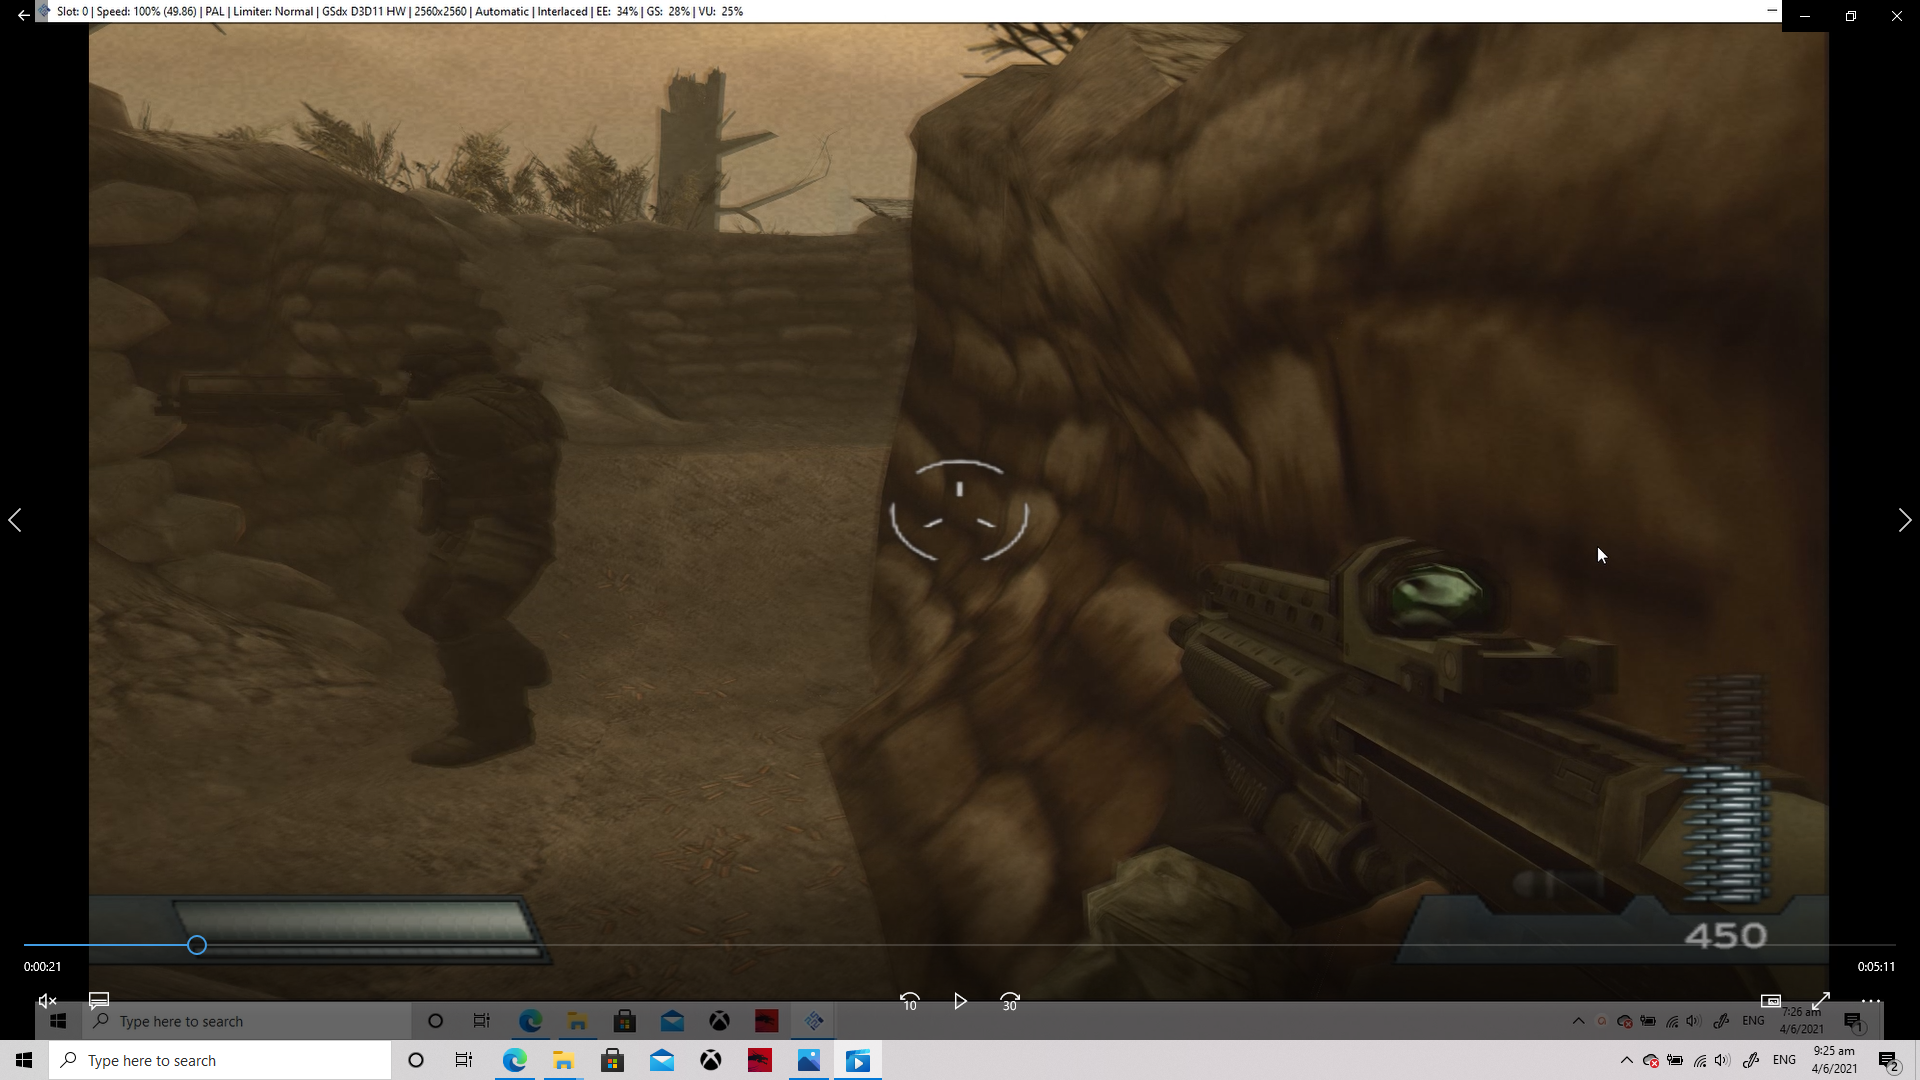1920x1080 pixels.
Task: Open system volume control in tray
Action: pos(1722,1060)
